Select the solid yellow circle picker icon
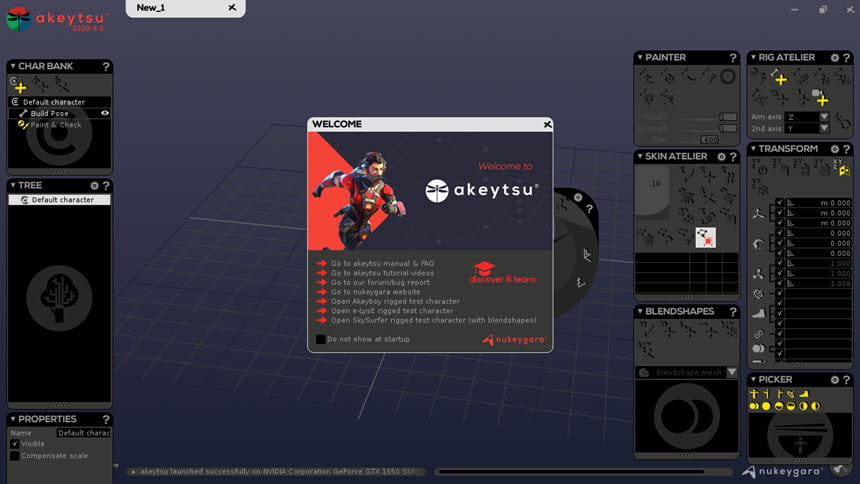Screen dimensions: 860x484 [766, 406]
